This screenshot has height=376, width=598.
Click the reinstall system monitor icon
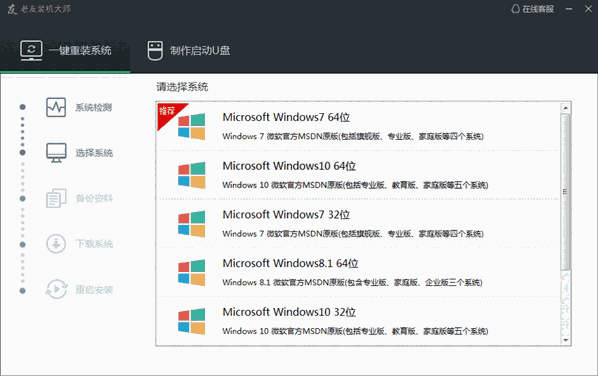pos(31,50)
